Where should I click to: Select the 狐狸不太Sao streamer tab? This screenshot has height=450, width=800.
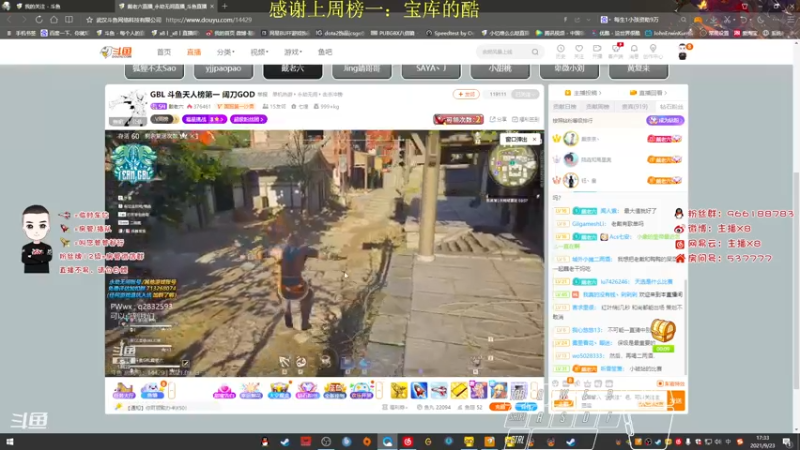point(154,69)
